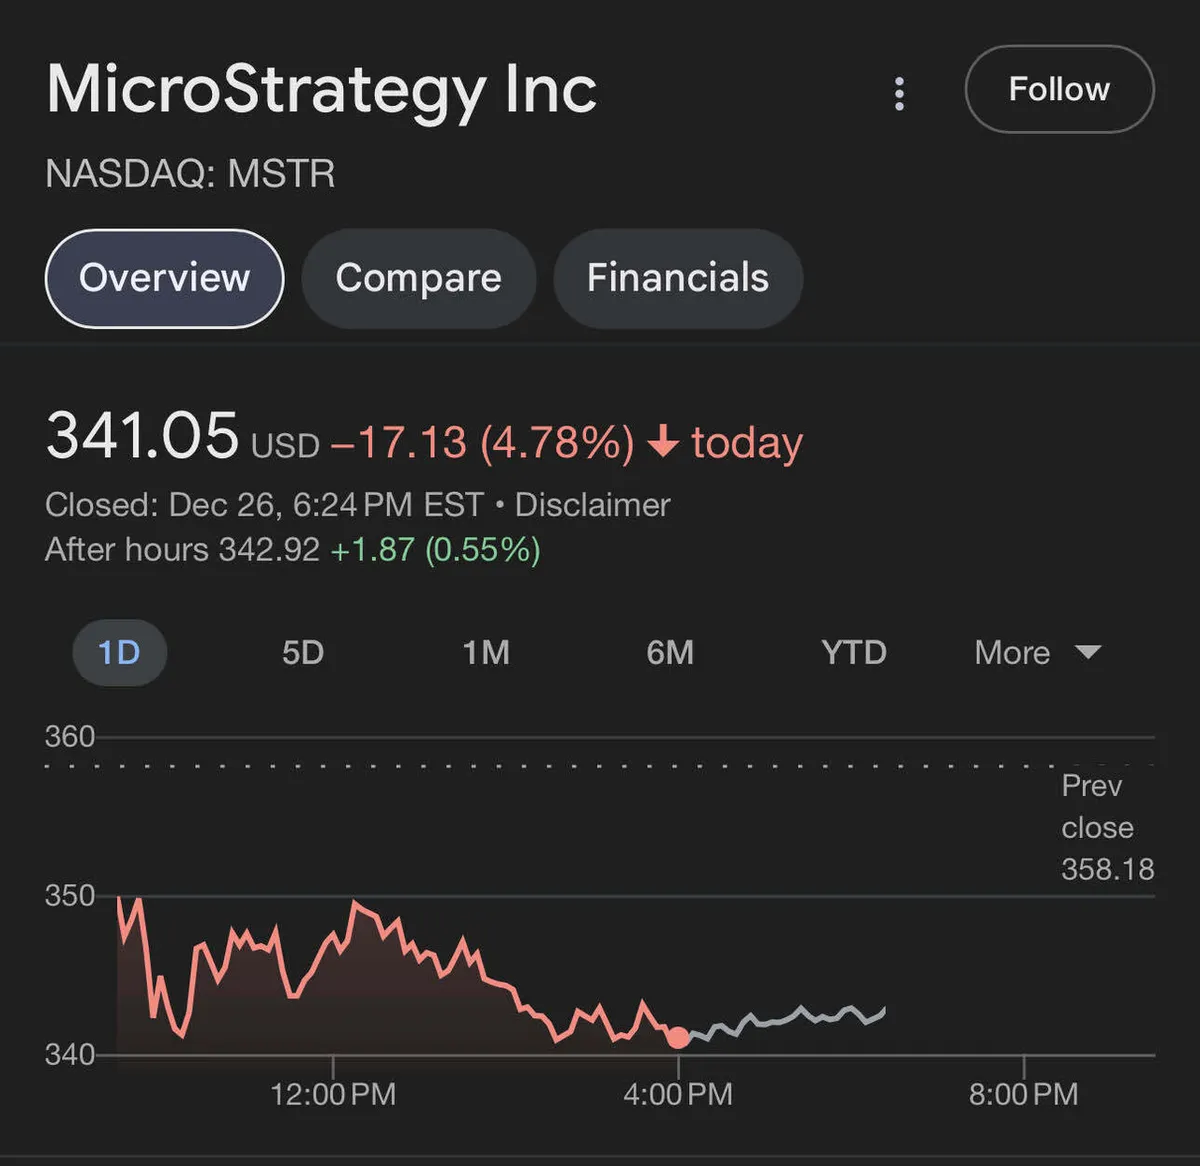Click the dropdown arrow beside More
The height and width of the screenshot is (1166, 1200).
(1088, 652)
